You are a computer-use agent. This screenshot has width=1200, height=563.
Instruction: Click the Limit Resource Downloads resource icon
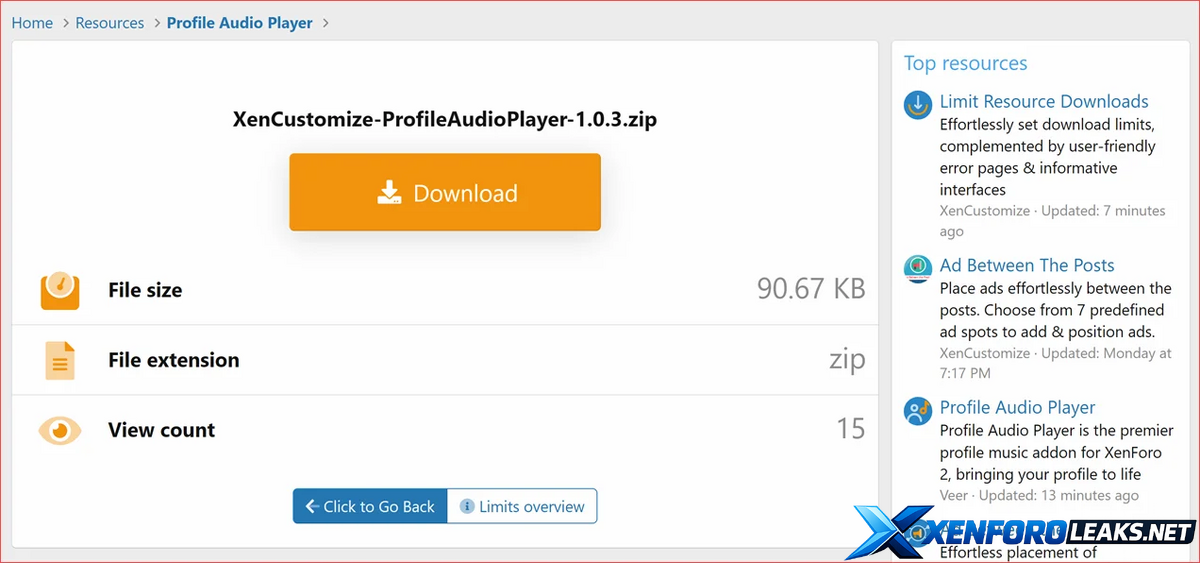click(918, 105)
